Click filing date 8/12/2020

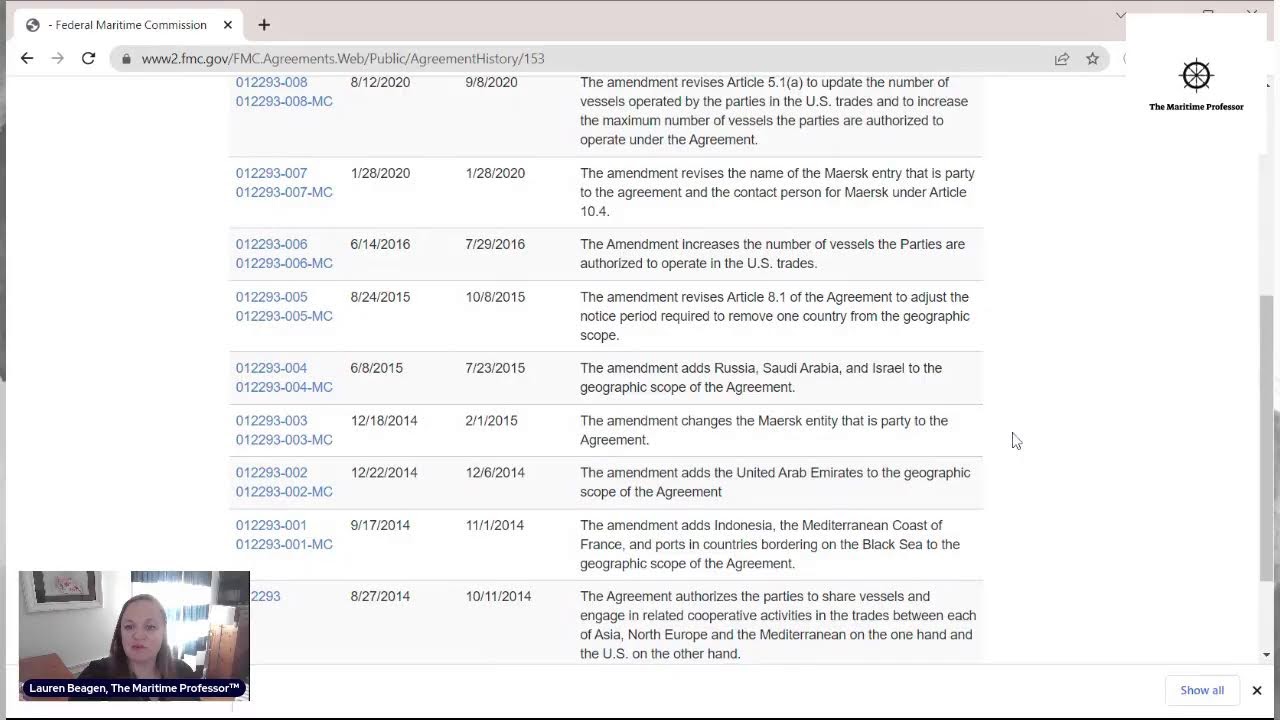[x=380, y=82]
